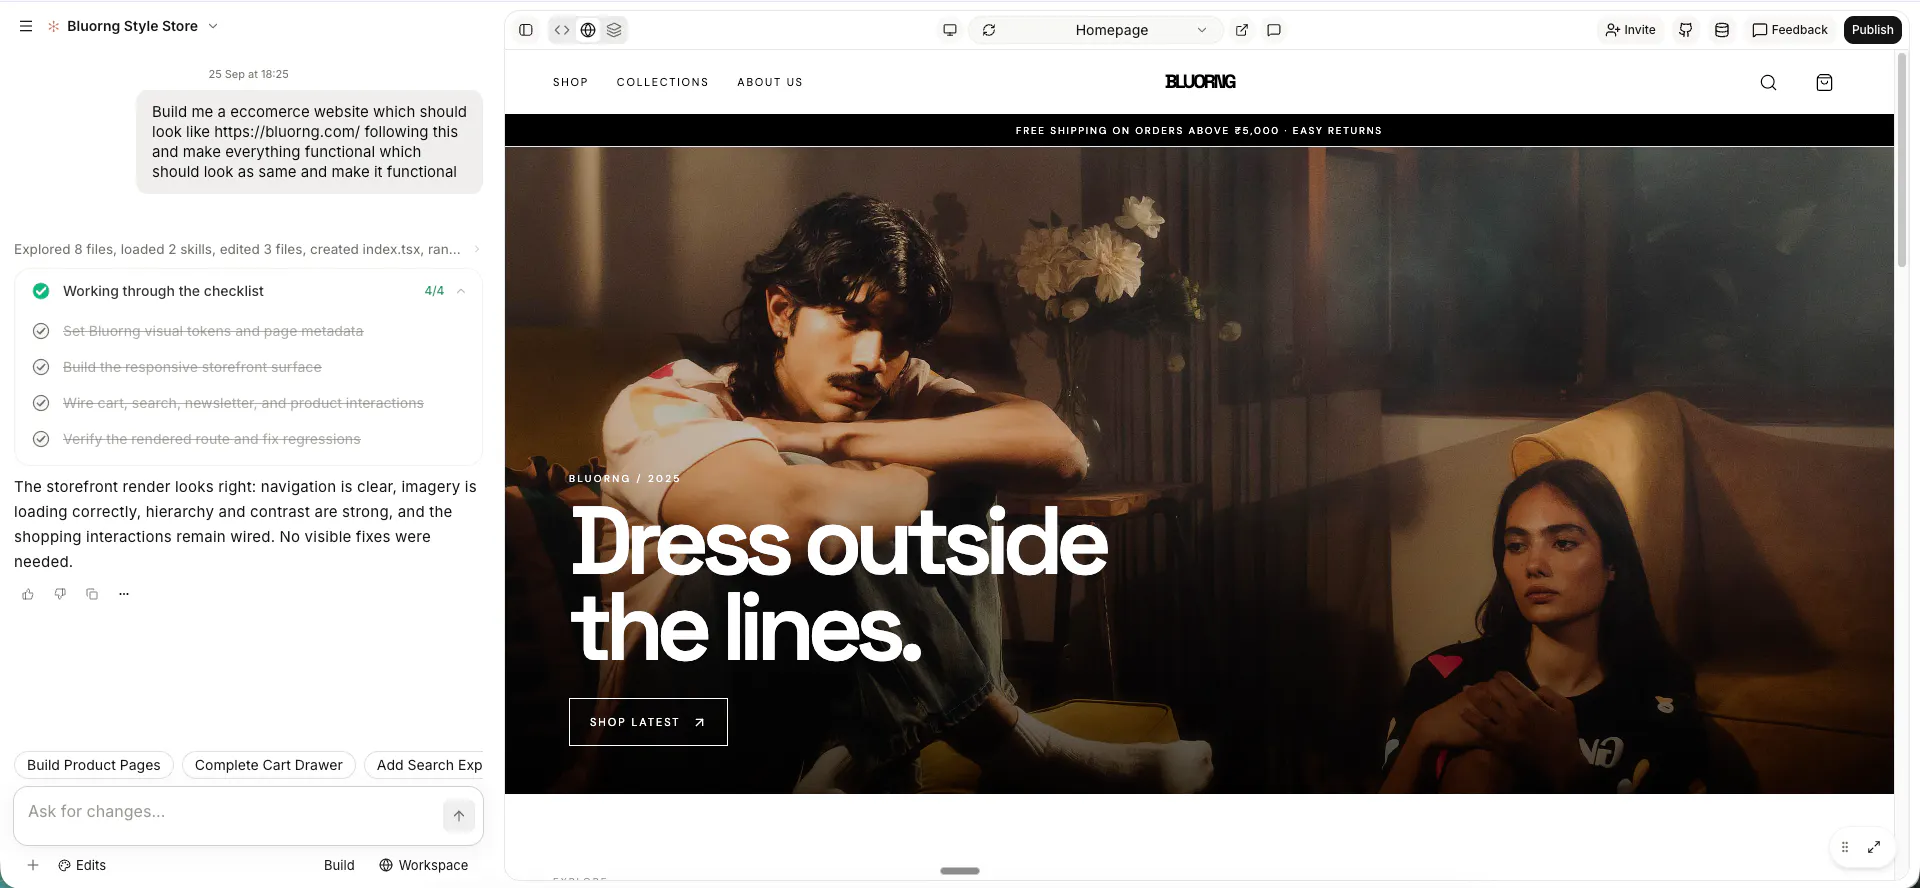Open preview in new tab icon

pyautogui.click(x=1242, y=30)
